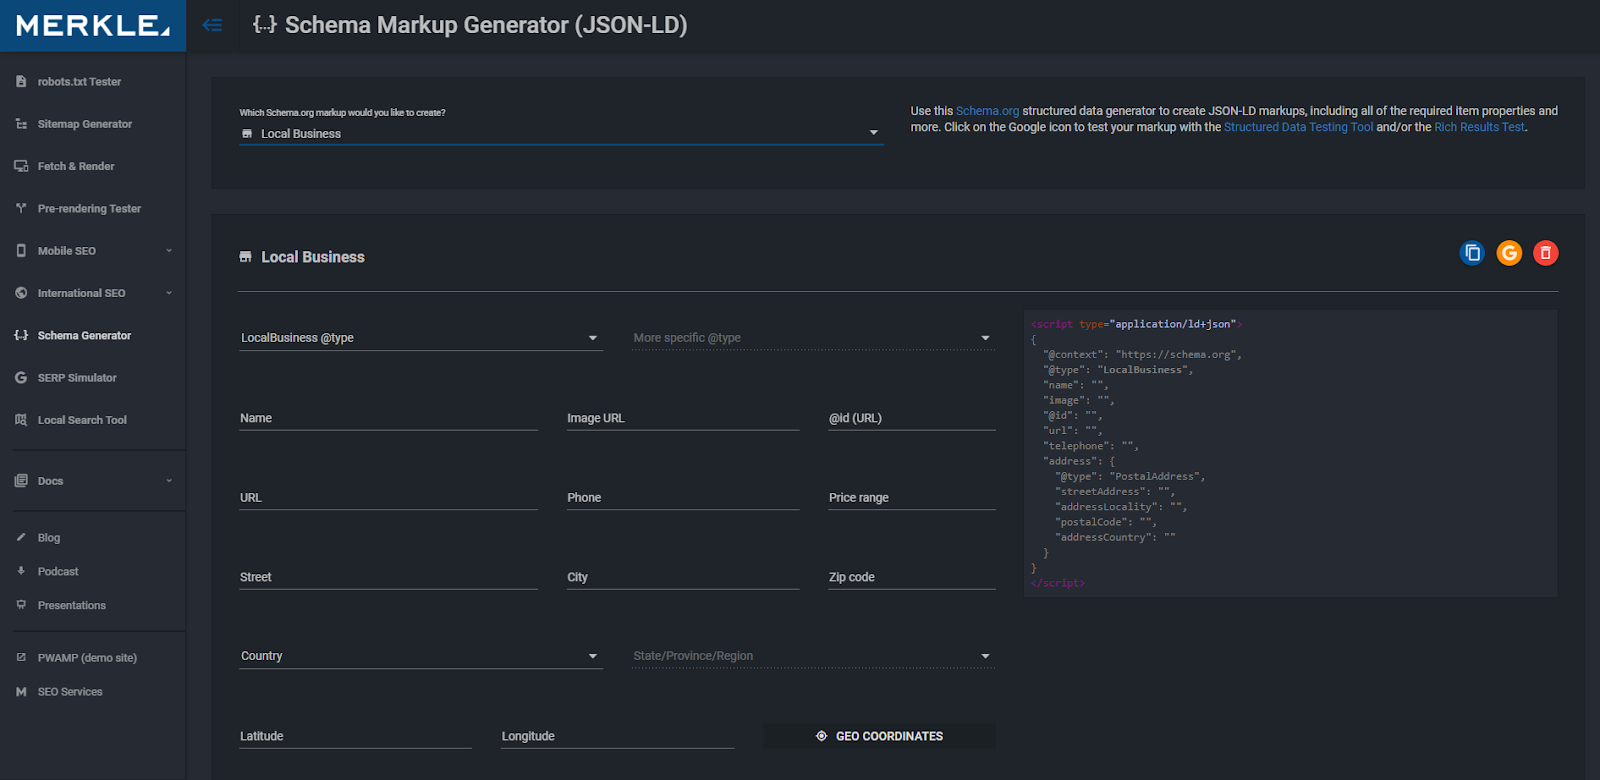The height and width of the screenshot is (780, 1600).
Task: Focus the Longitude input field
Action: (617, 736)
